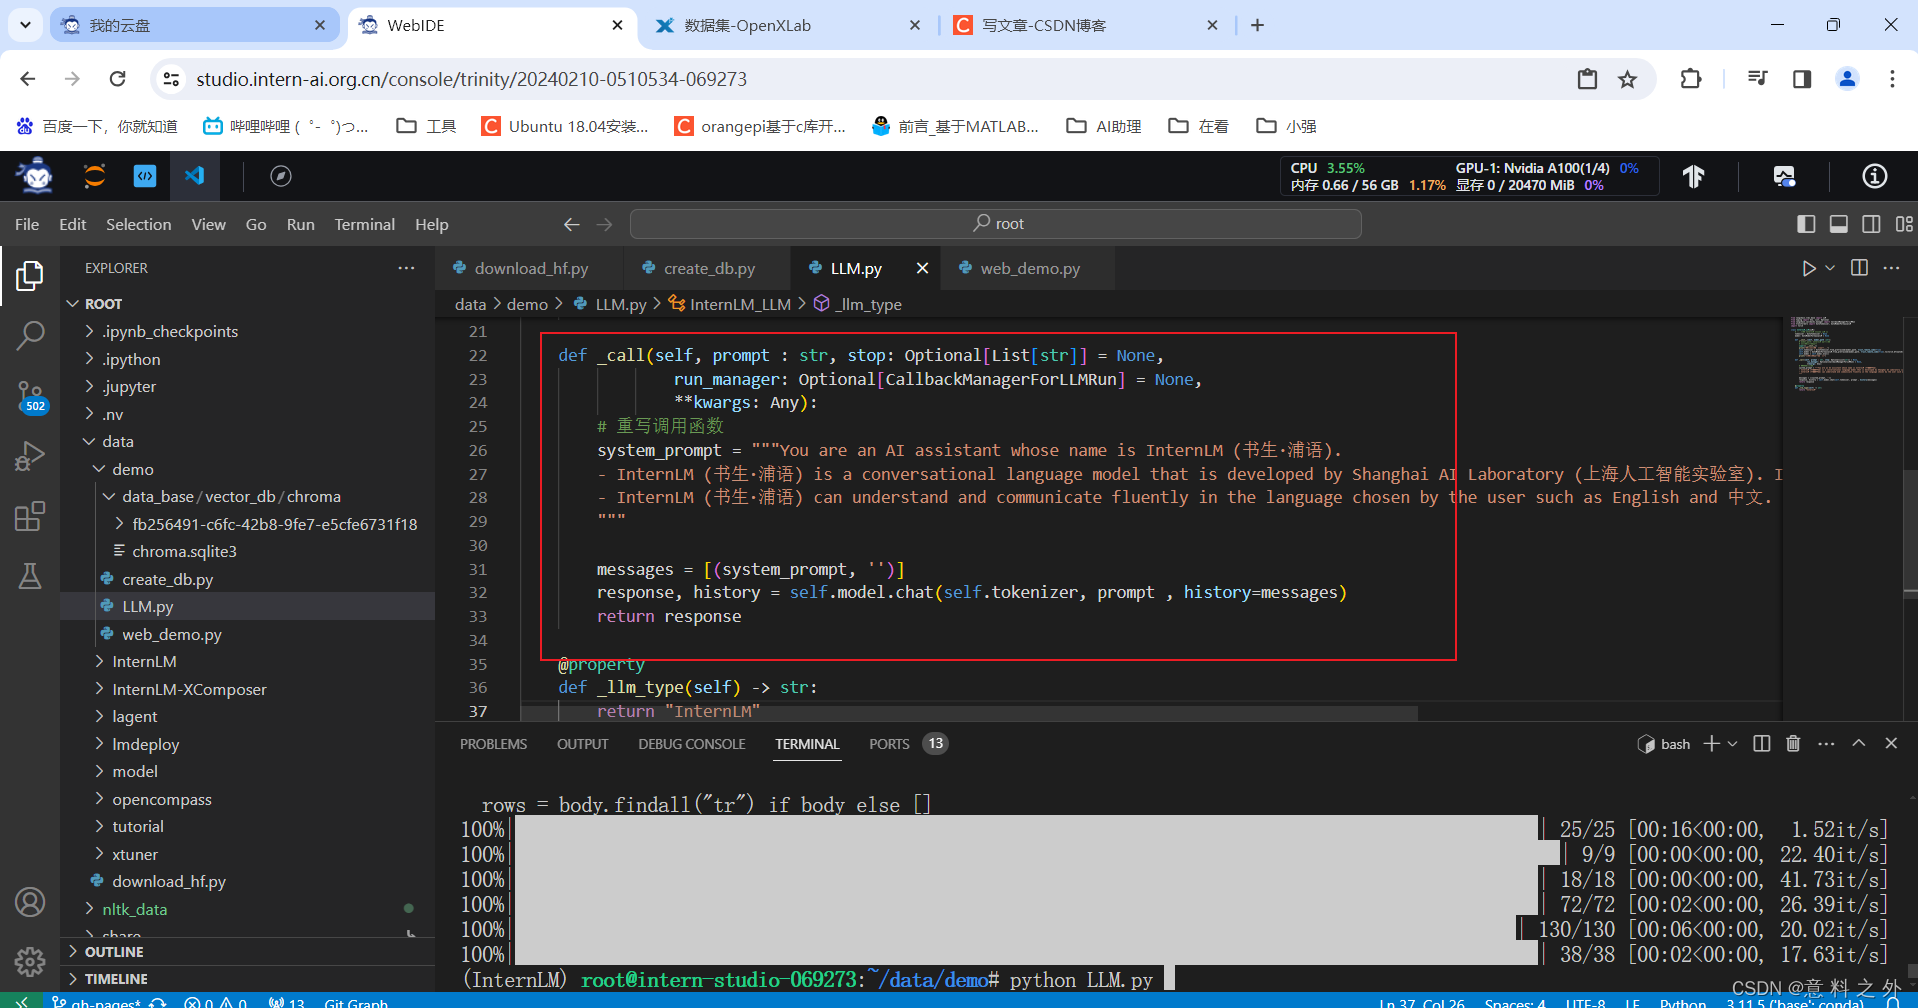Close the LLM.py editor tab

tap(922, 268)
